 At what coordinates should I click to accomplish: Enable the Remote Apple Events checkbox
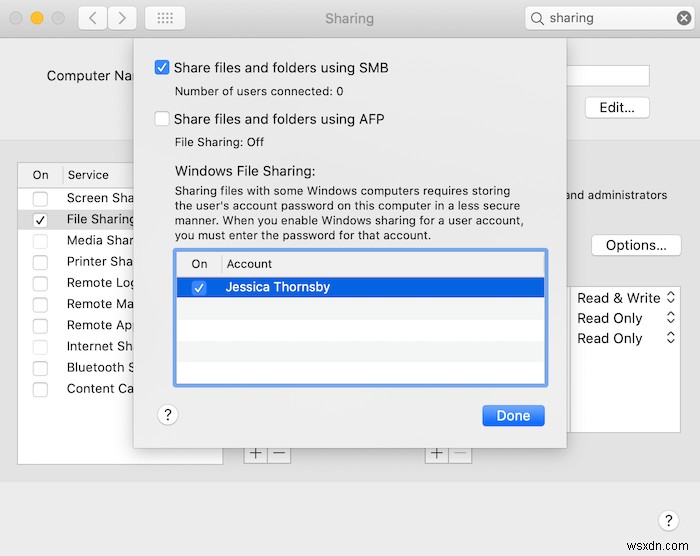40,326
